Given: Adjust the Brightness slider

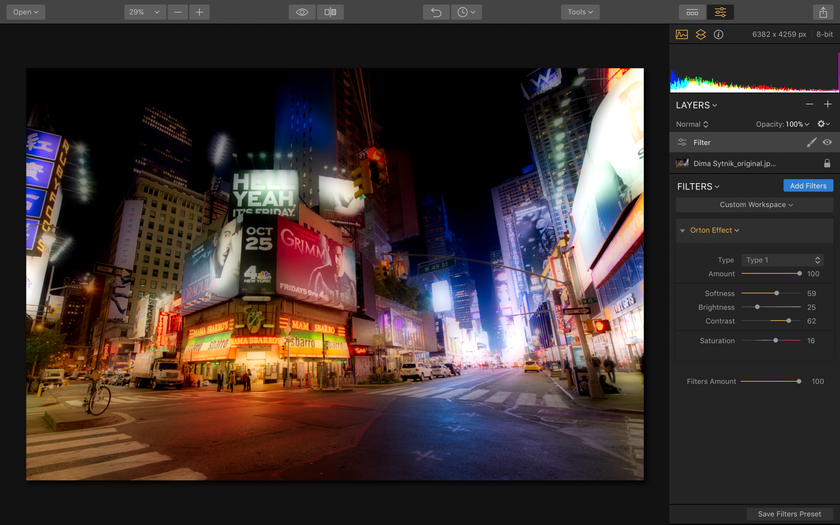Looking at the screenshot, I should 771,307.
